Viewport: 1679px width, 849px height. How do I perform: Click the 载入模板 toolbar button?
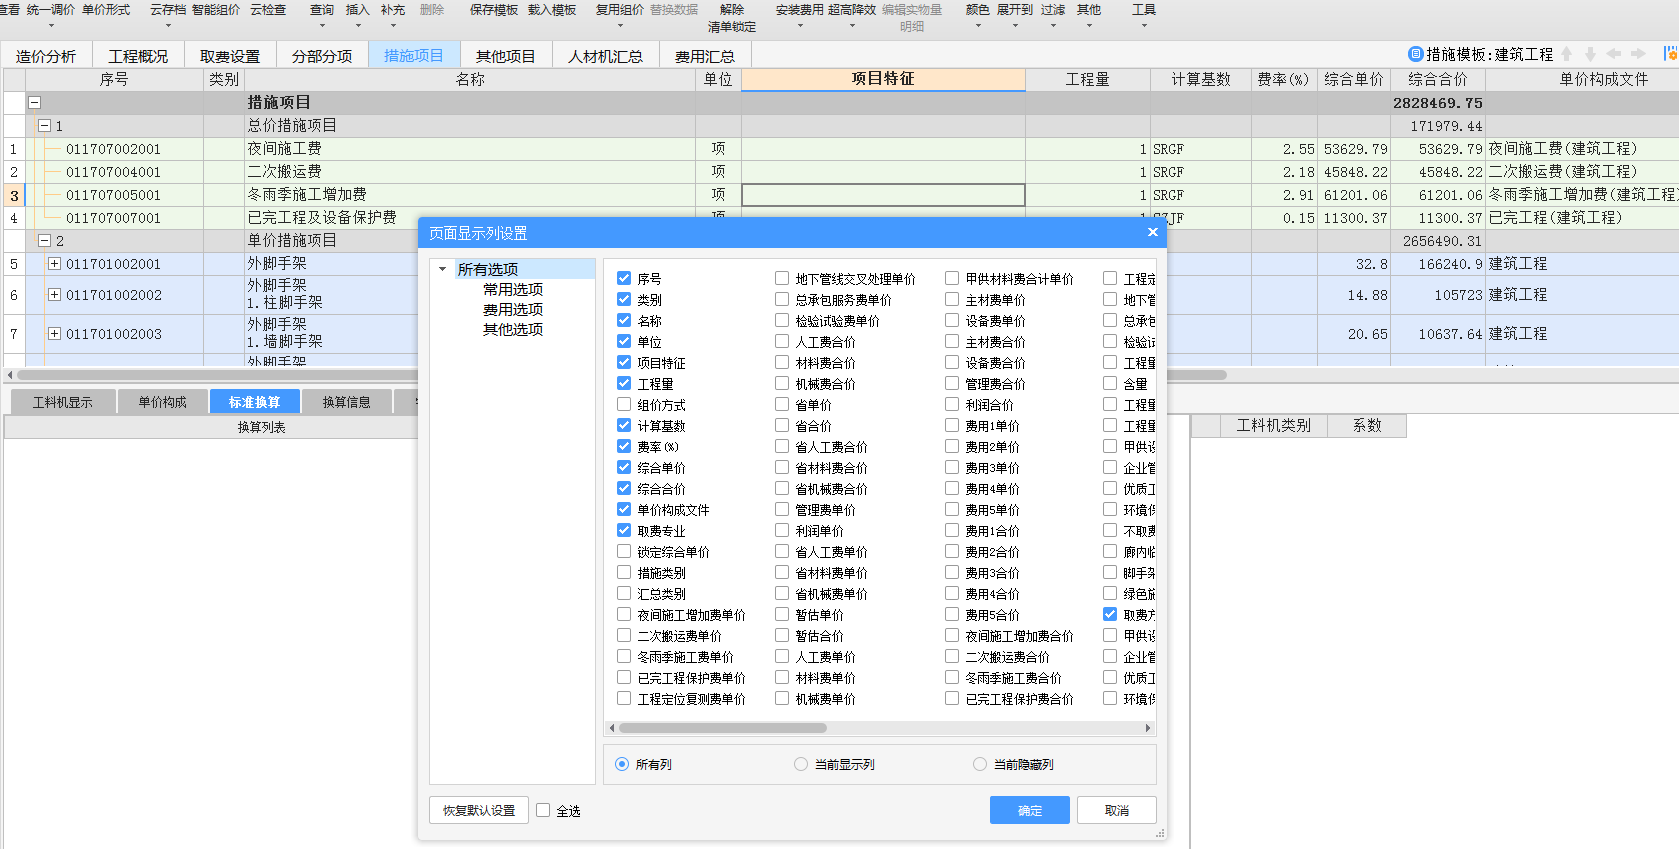[552, 10]
